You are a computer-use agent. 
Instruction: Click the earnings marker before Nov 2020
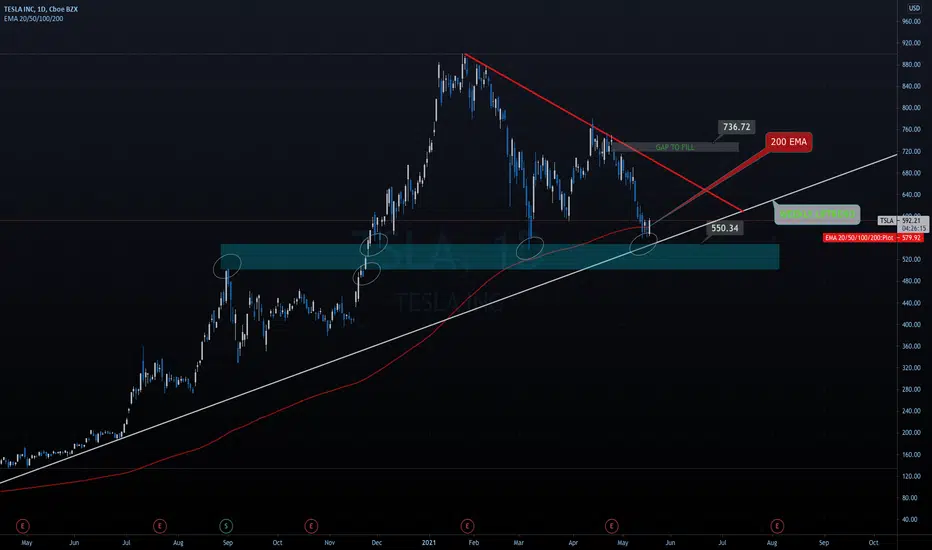tap(311, 526)
